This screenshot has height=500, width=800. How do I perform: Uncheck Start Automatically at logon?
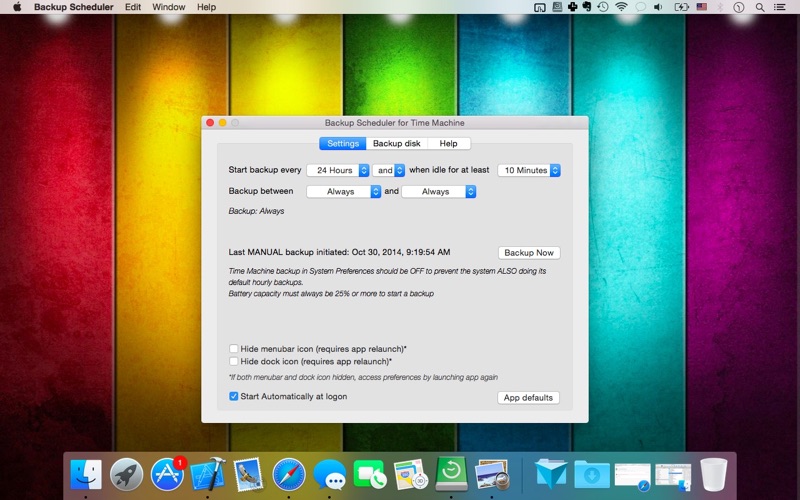pyautogui.click(x=234, y=396)
